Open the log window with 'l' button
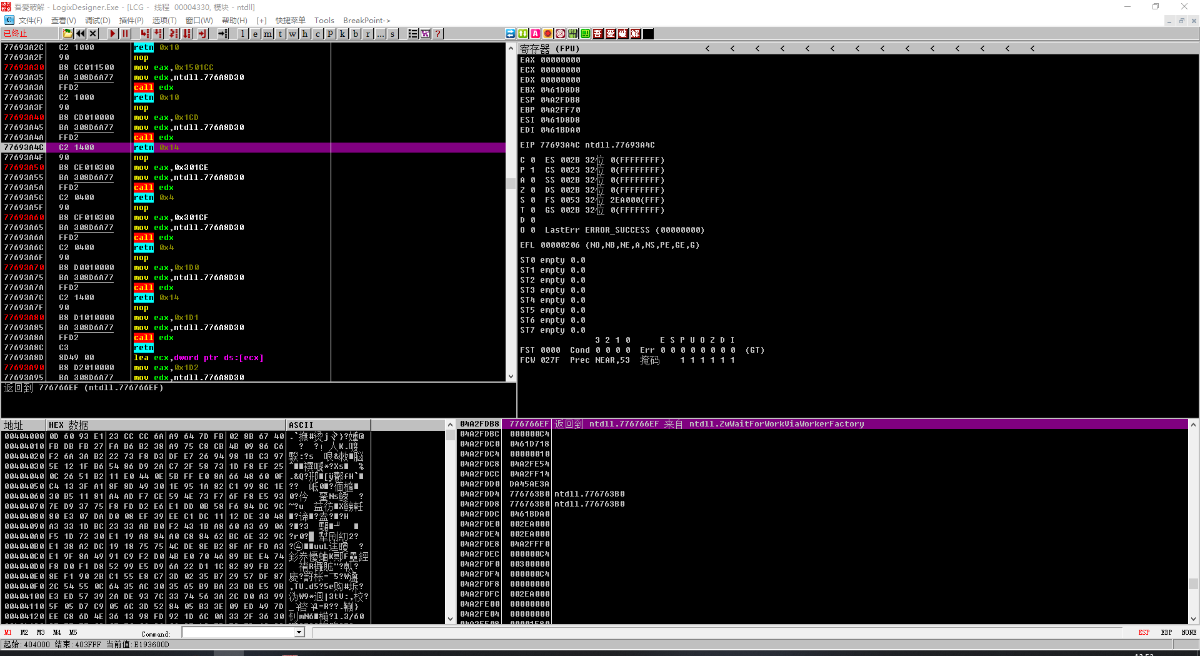Viewport: 1200px width, 656px height. (243, 33)
